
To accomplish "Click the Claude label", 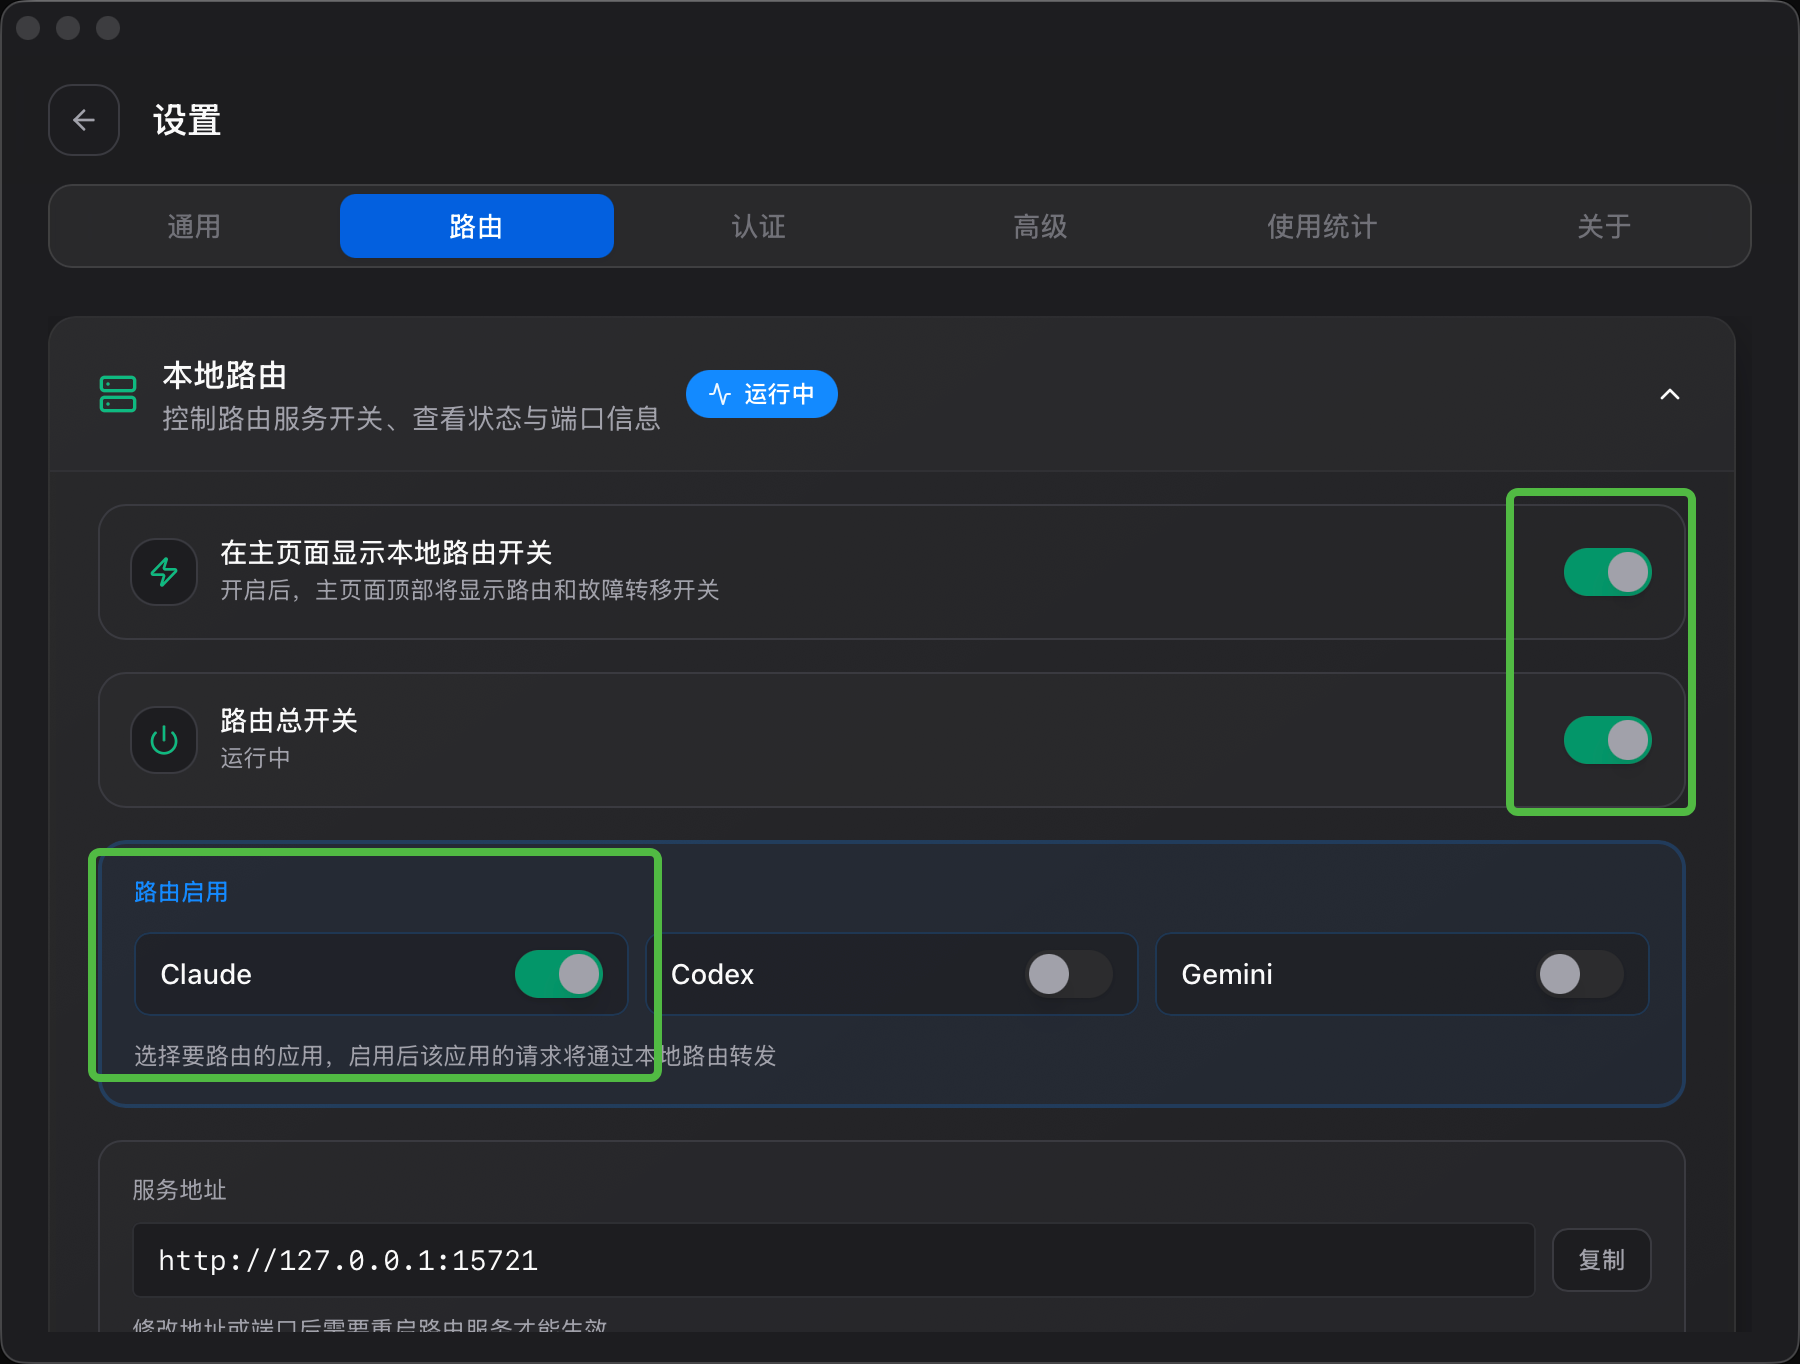I will pyautogui.click(x=206, y=974).
